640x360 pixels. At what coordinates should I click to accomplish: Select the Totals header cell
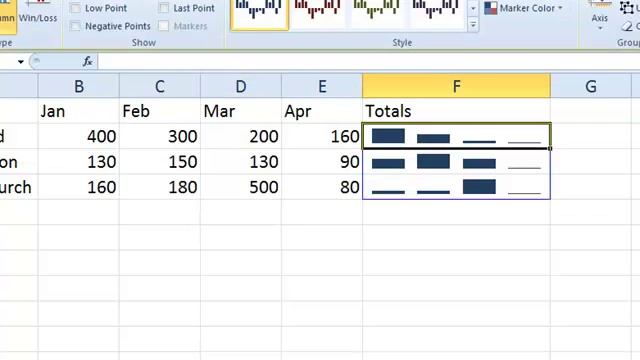click(x=456, y=111)
